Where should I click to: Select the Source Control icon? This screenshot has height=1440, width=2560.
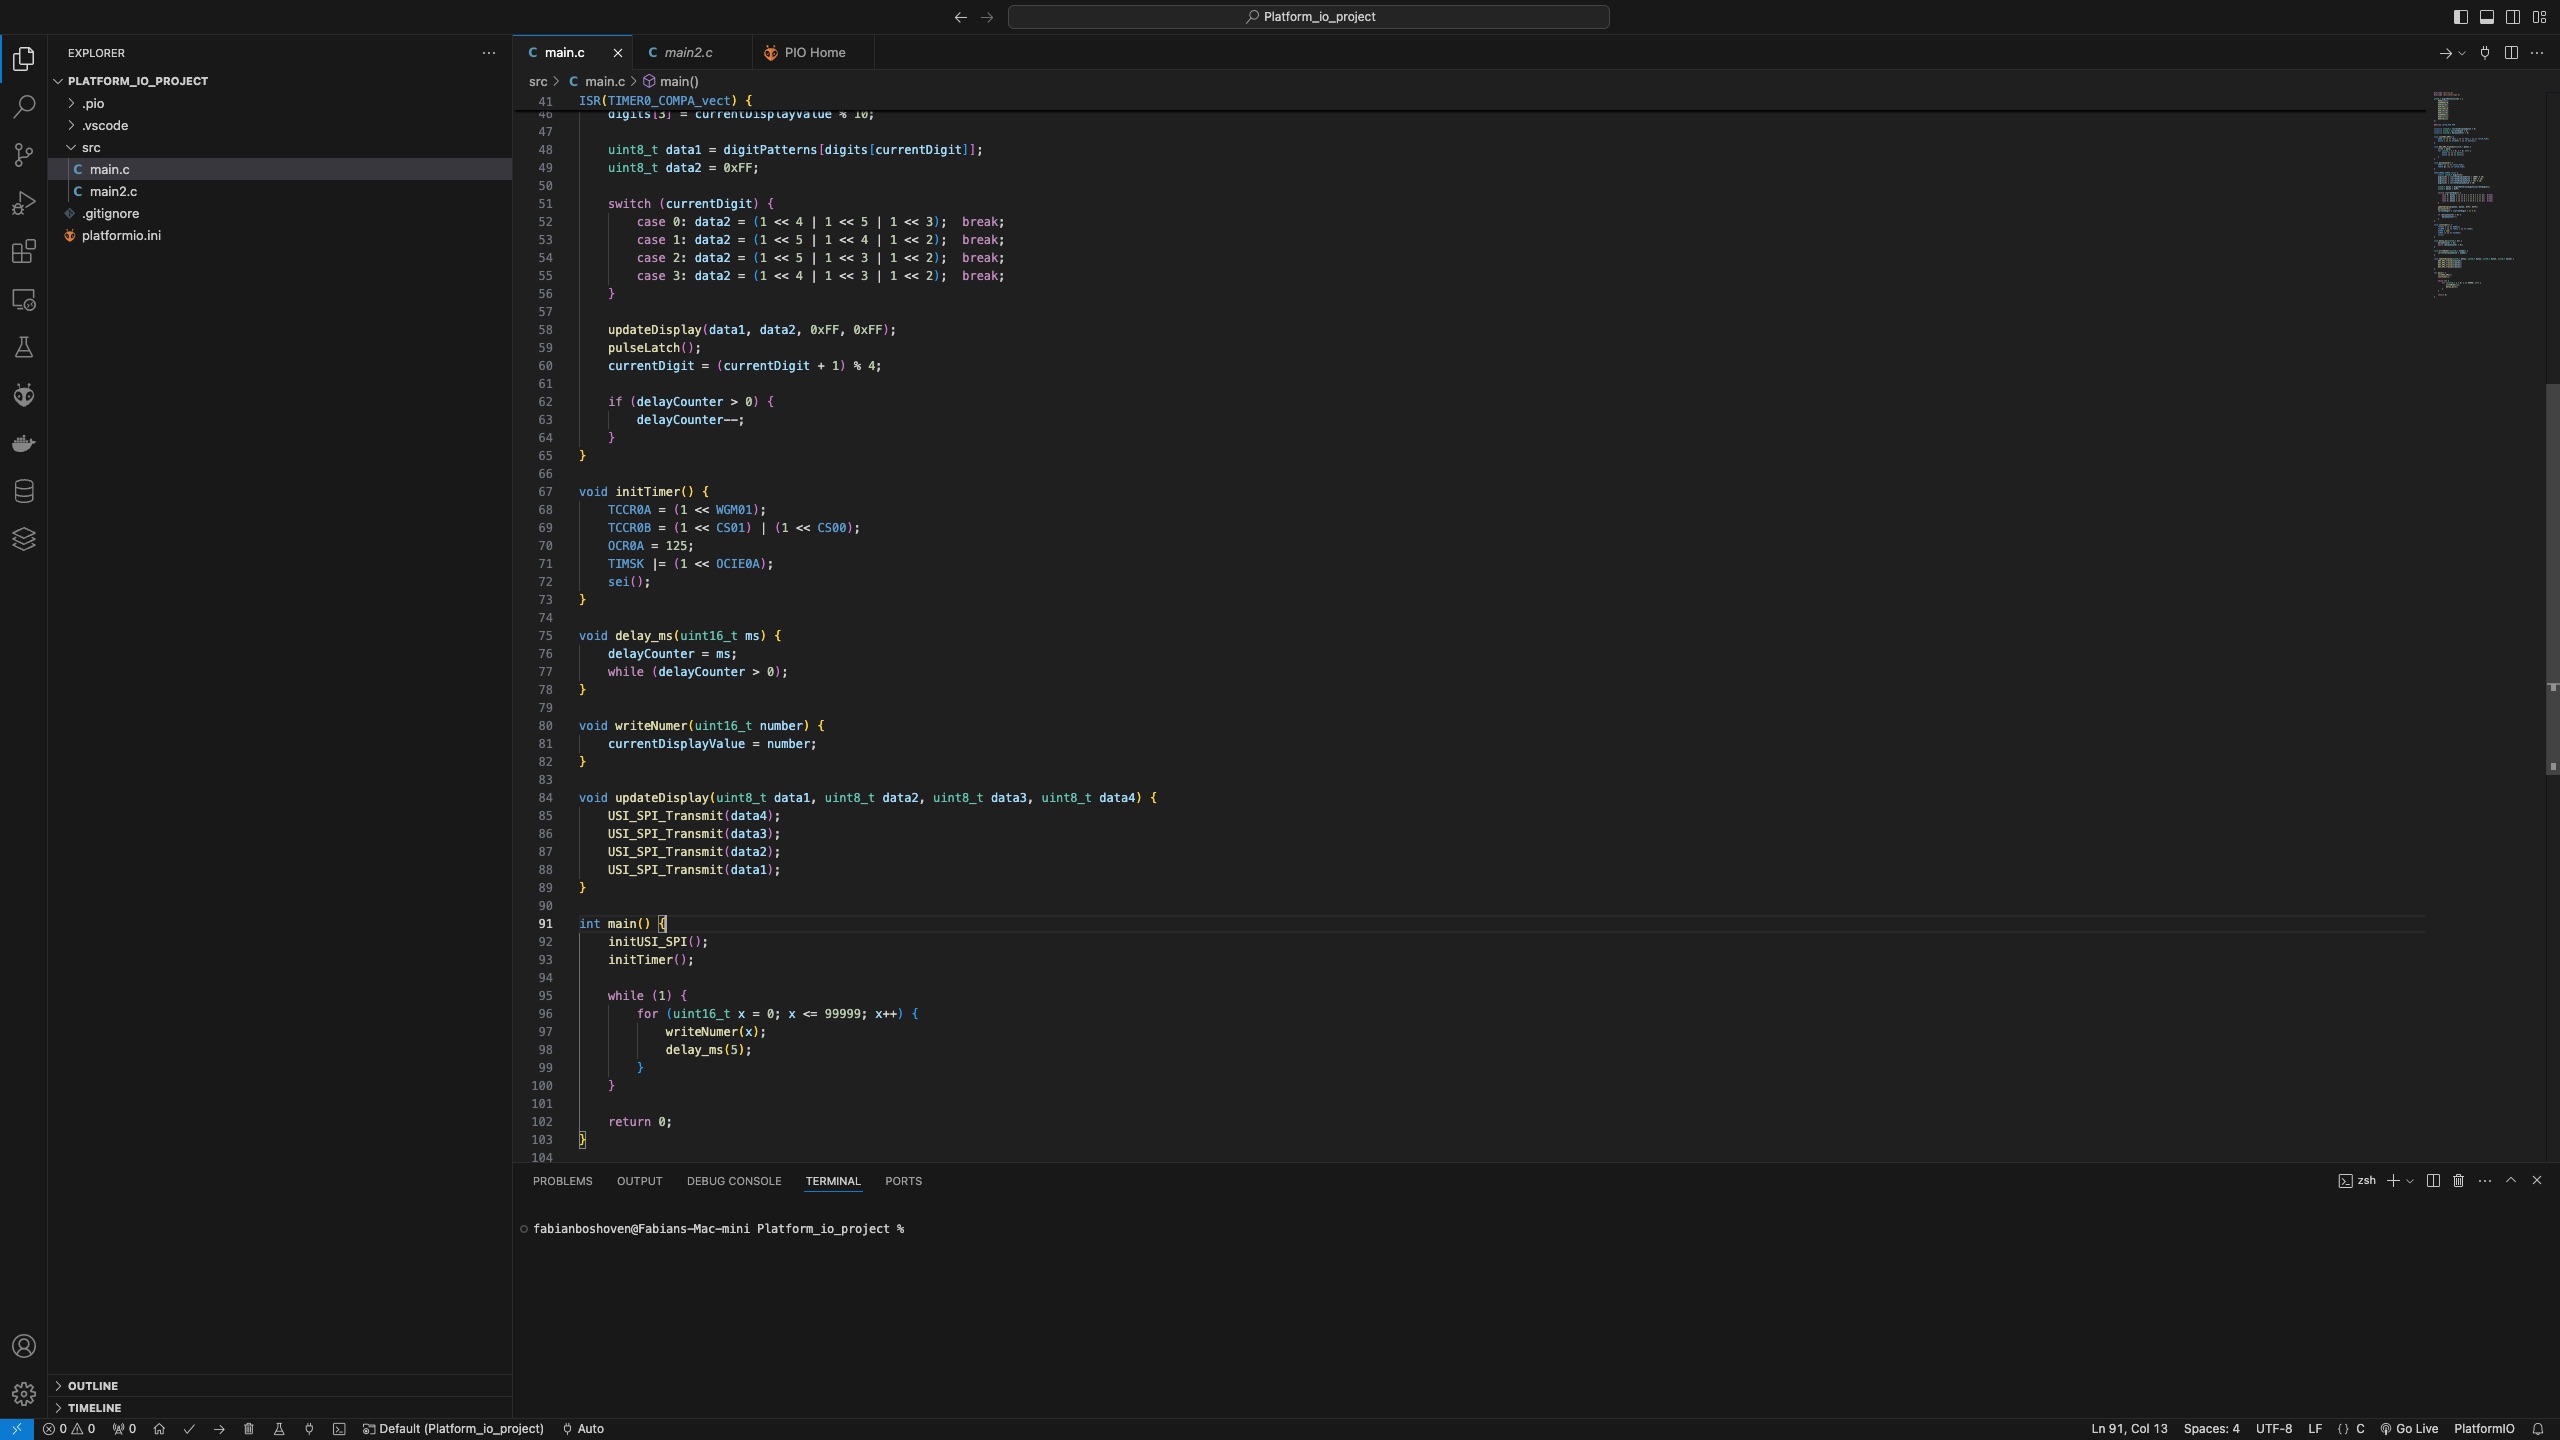pyautogui.click(x=24, y=155)
